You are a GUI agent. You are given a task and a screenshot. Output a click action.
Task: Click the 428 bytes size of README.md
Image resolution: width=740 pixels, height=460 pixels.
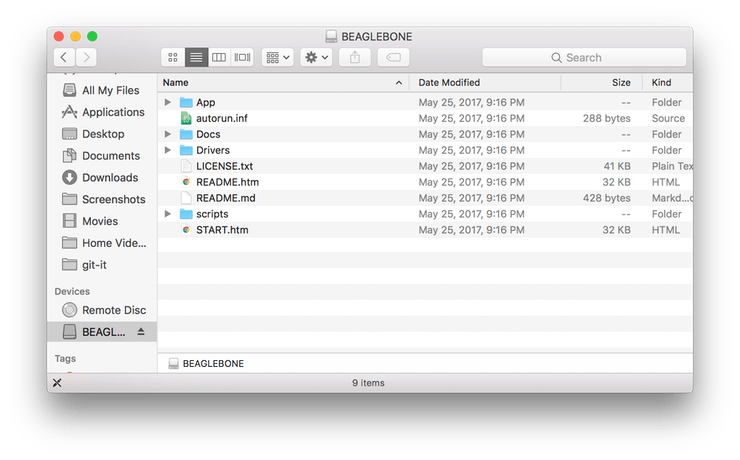click(x=606, y=198)
